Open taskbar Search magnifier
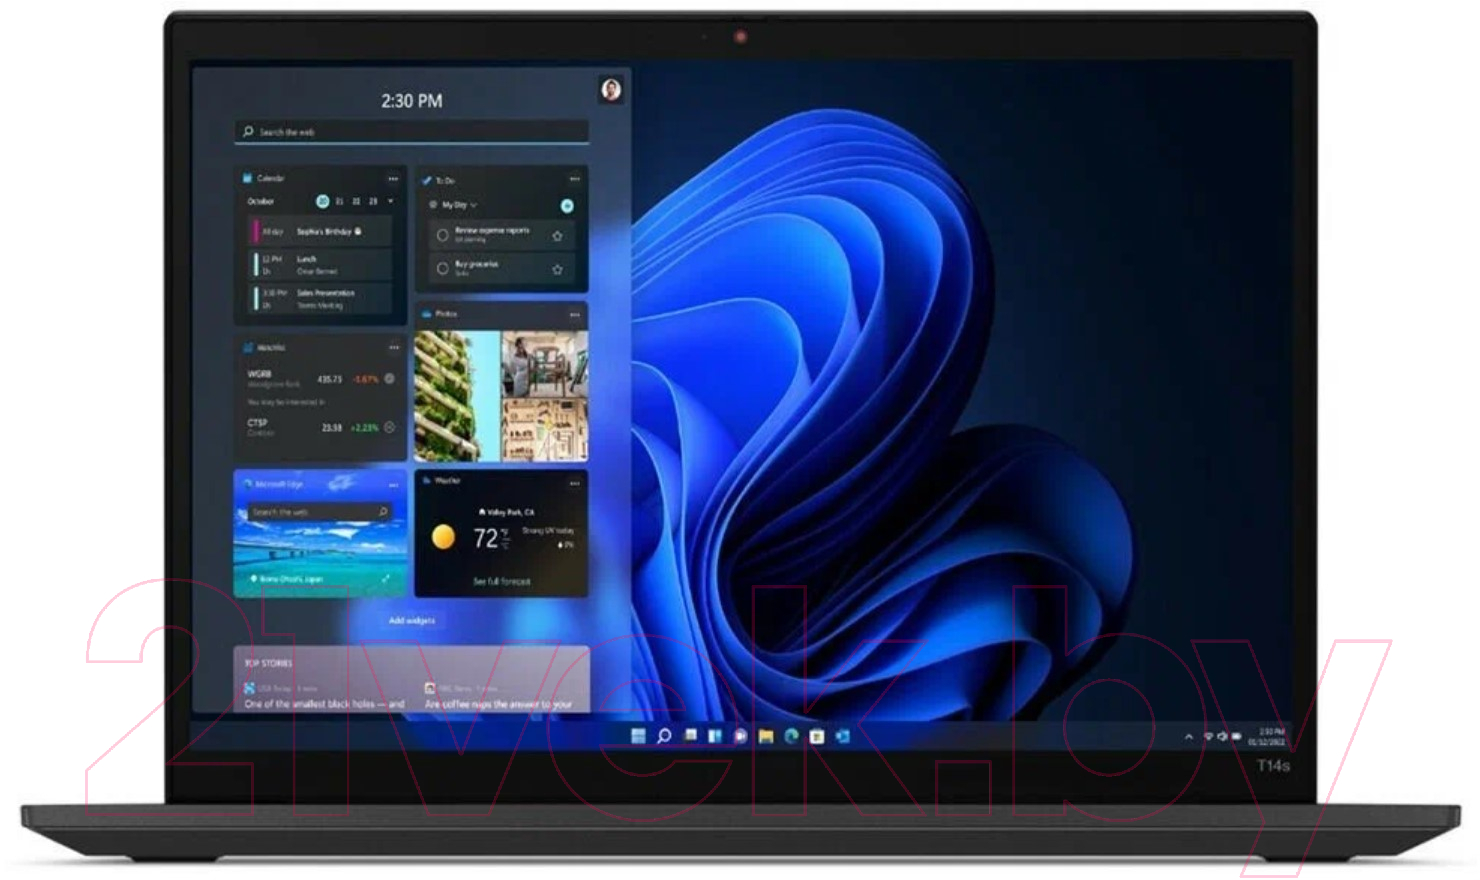Screen dimensions: 1480x880 (x=663, y=736)
